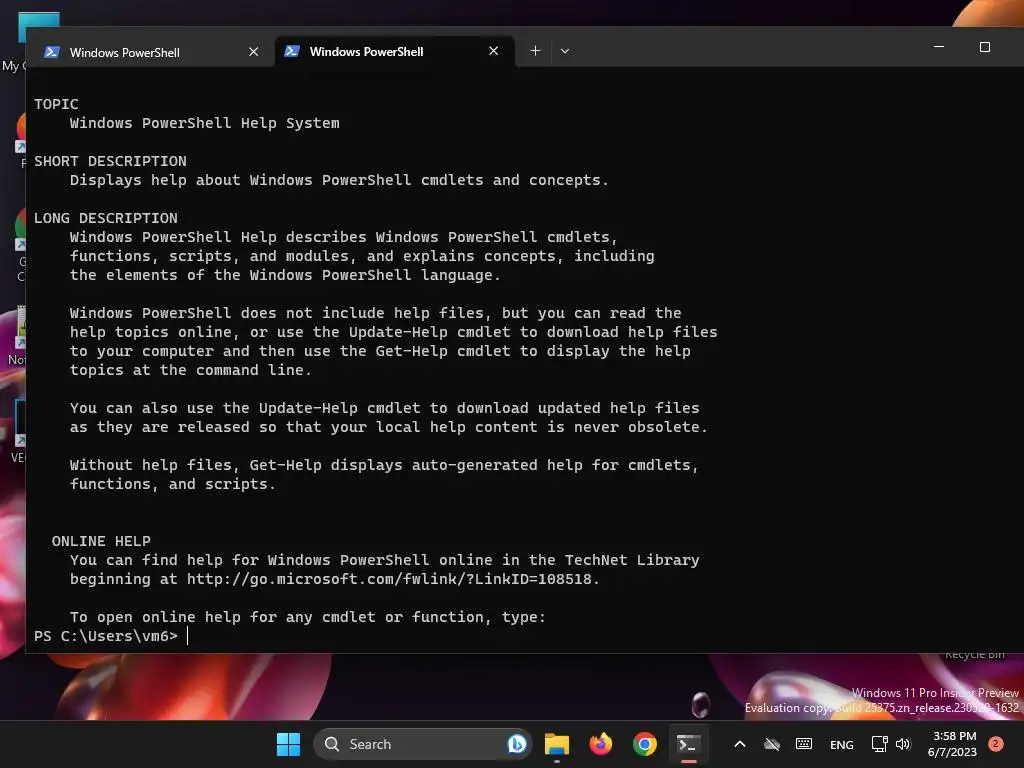This screenshot has width=1024, height=768.
Task: Click the taskbar Search box
Action: pyautogui.click(x=423, y=744)
